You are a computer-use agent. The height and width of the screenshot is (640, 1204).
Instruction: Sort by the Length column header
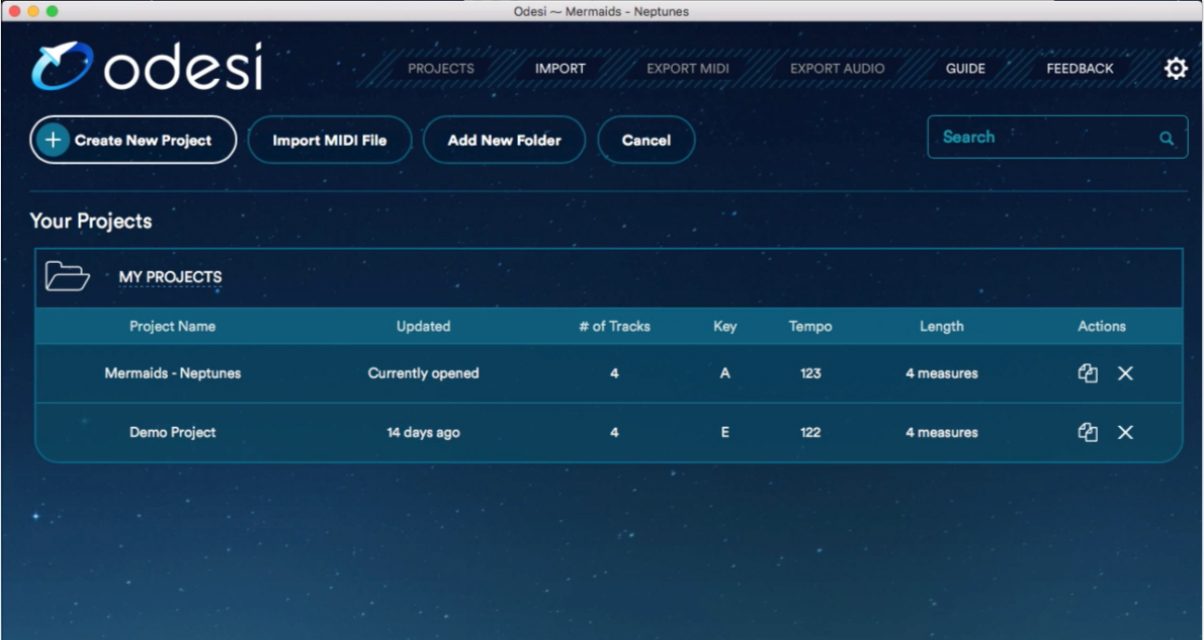942,326
